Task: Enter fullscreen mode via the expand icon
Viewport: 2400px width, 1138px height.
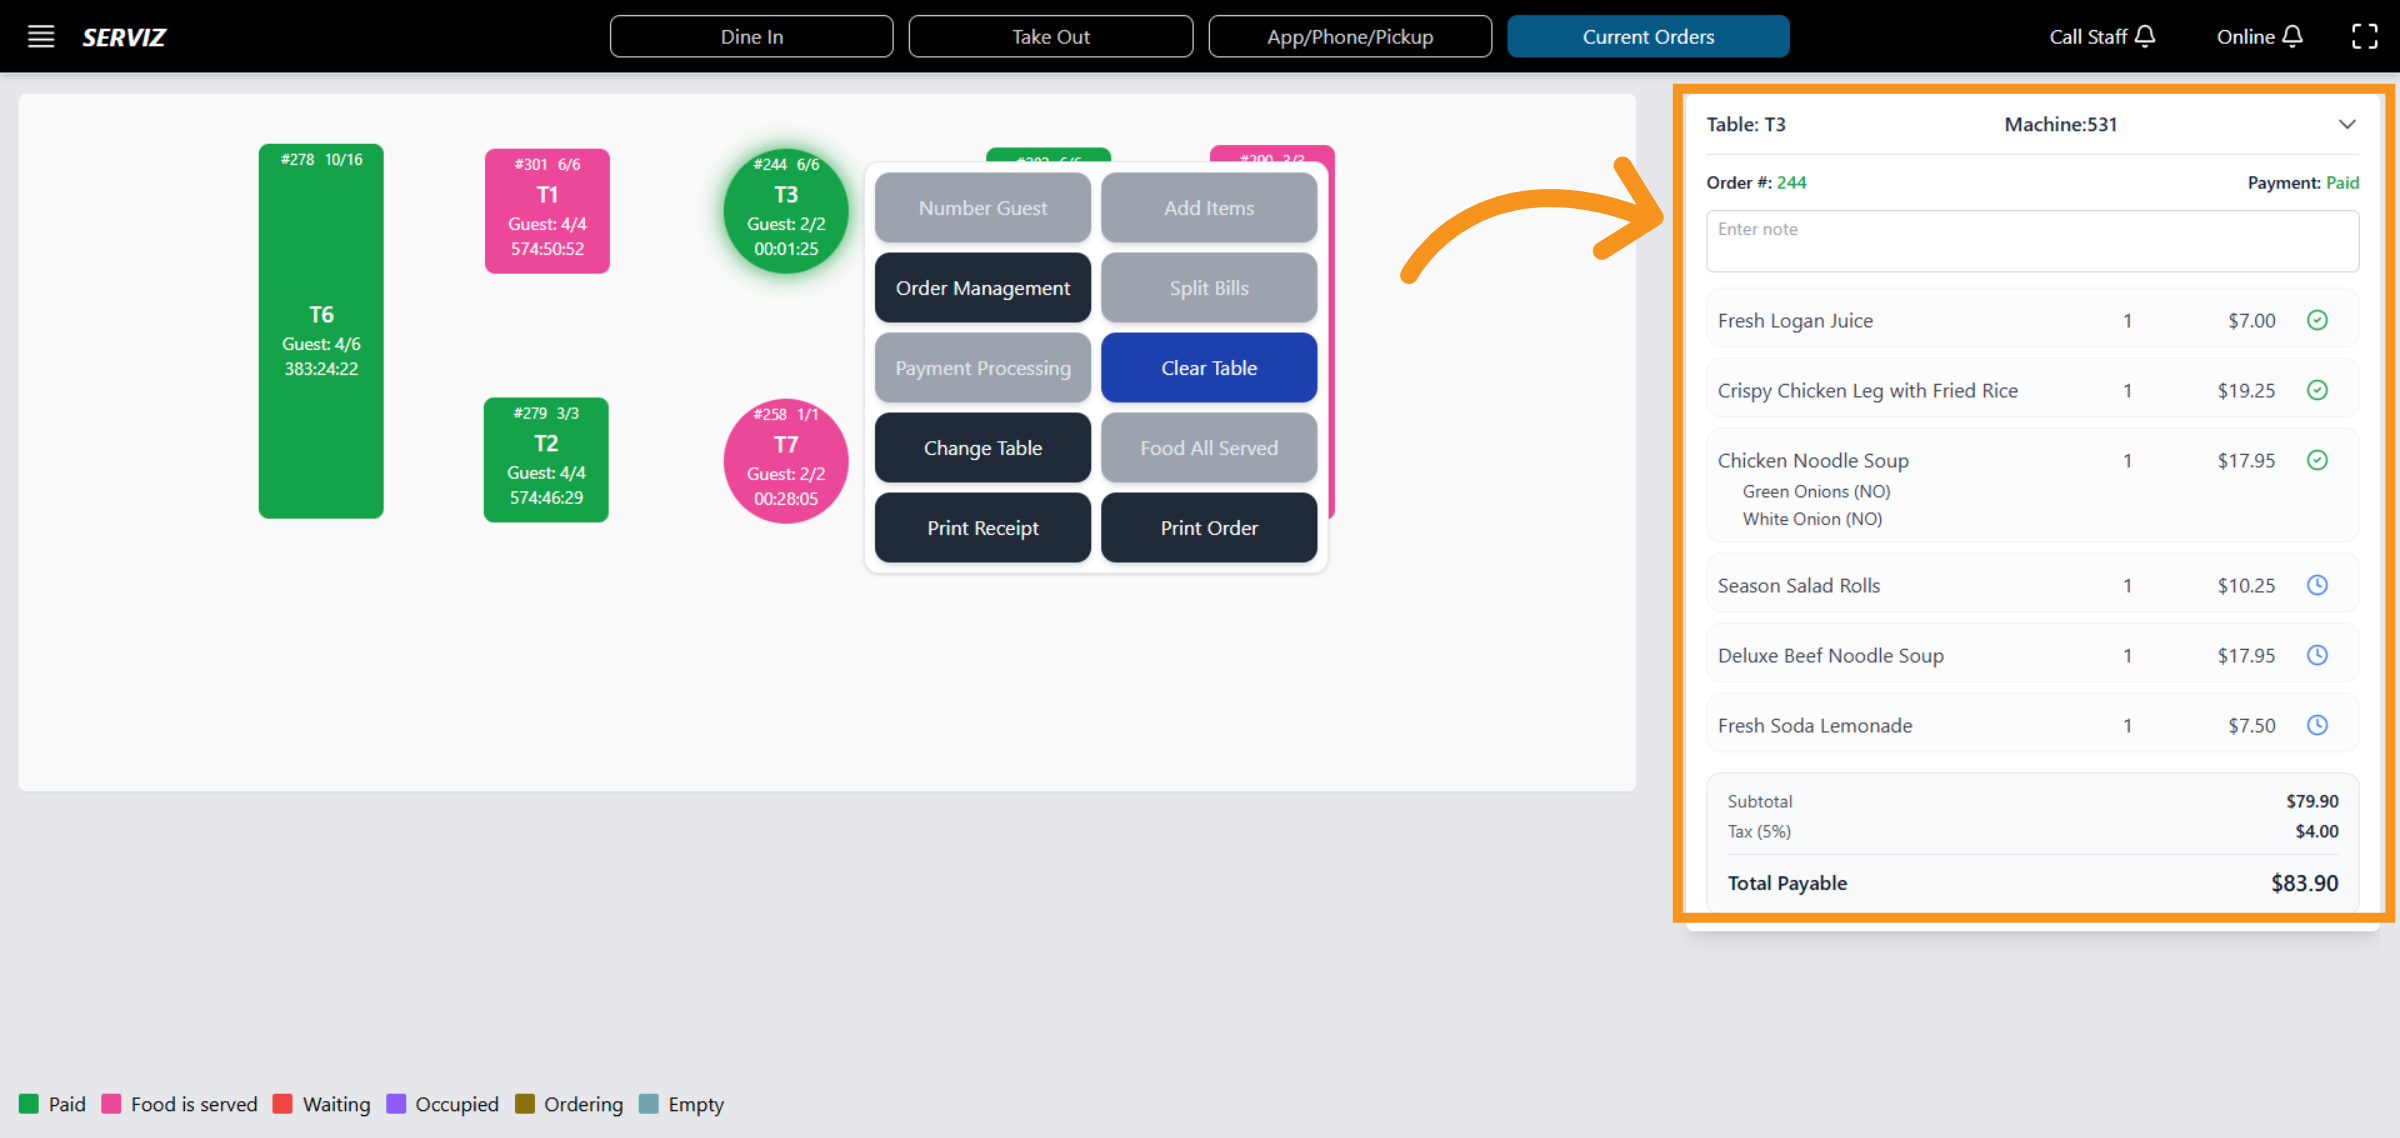Action: tap(2365, 36)
